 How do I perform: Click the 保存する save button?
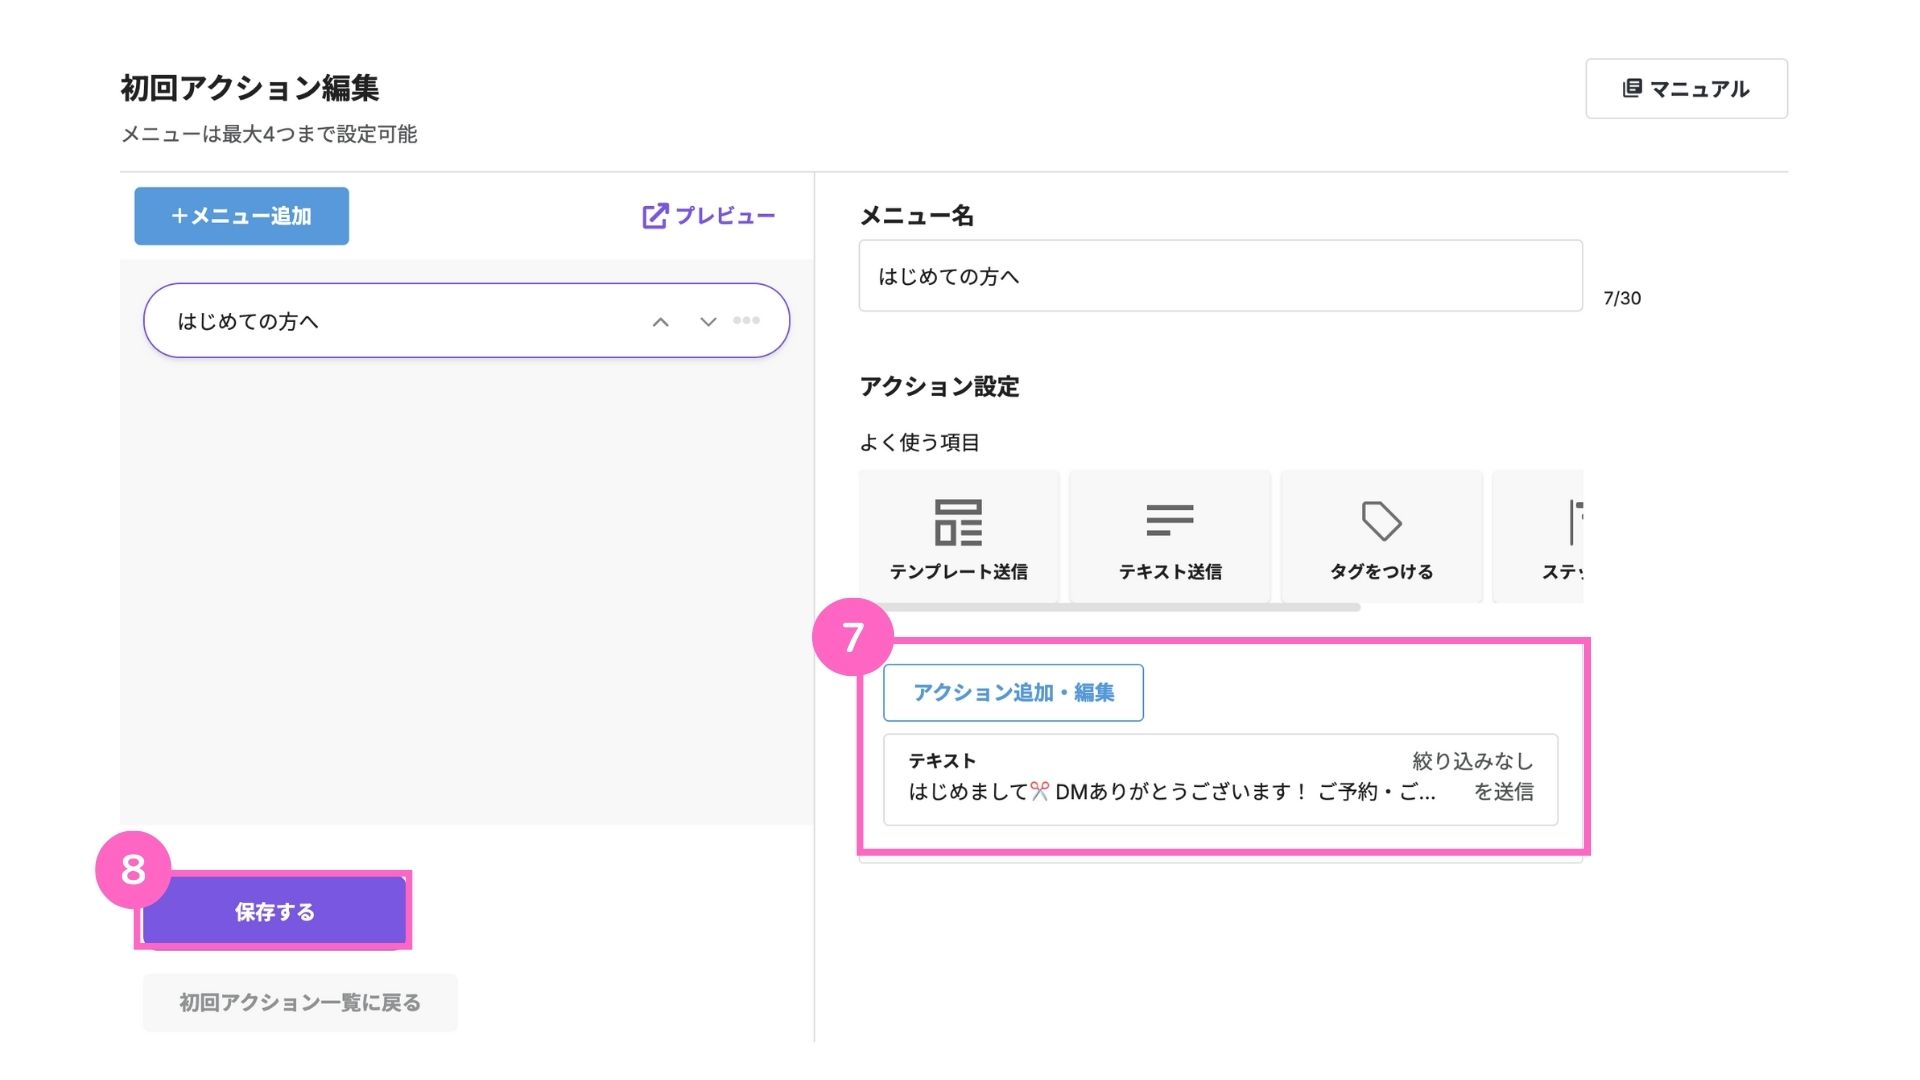click(274, 912)
